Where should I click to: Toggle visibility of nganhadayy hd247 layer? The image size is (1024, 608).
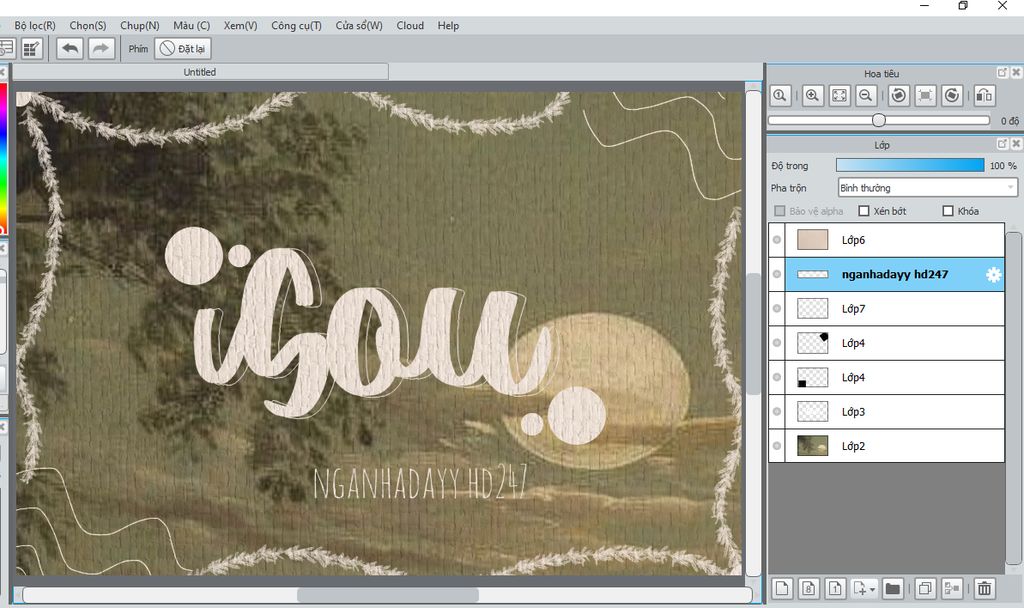pyautogui.click(x=776, y=274)
